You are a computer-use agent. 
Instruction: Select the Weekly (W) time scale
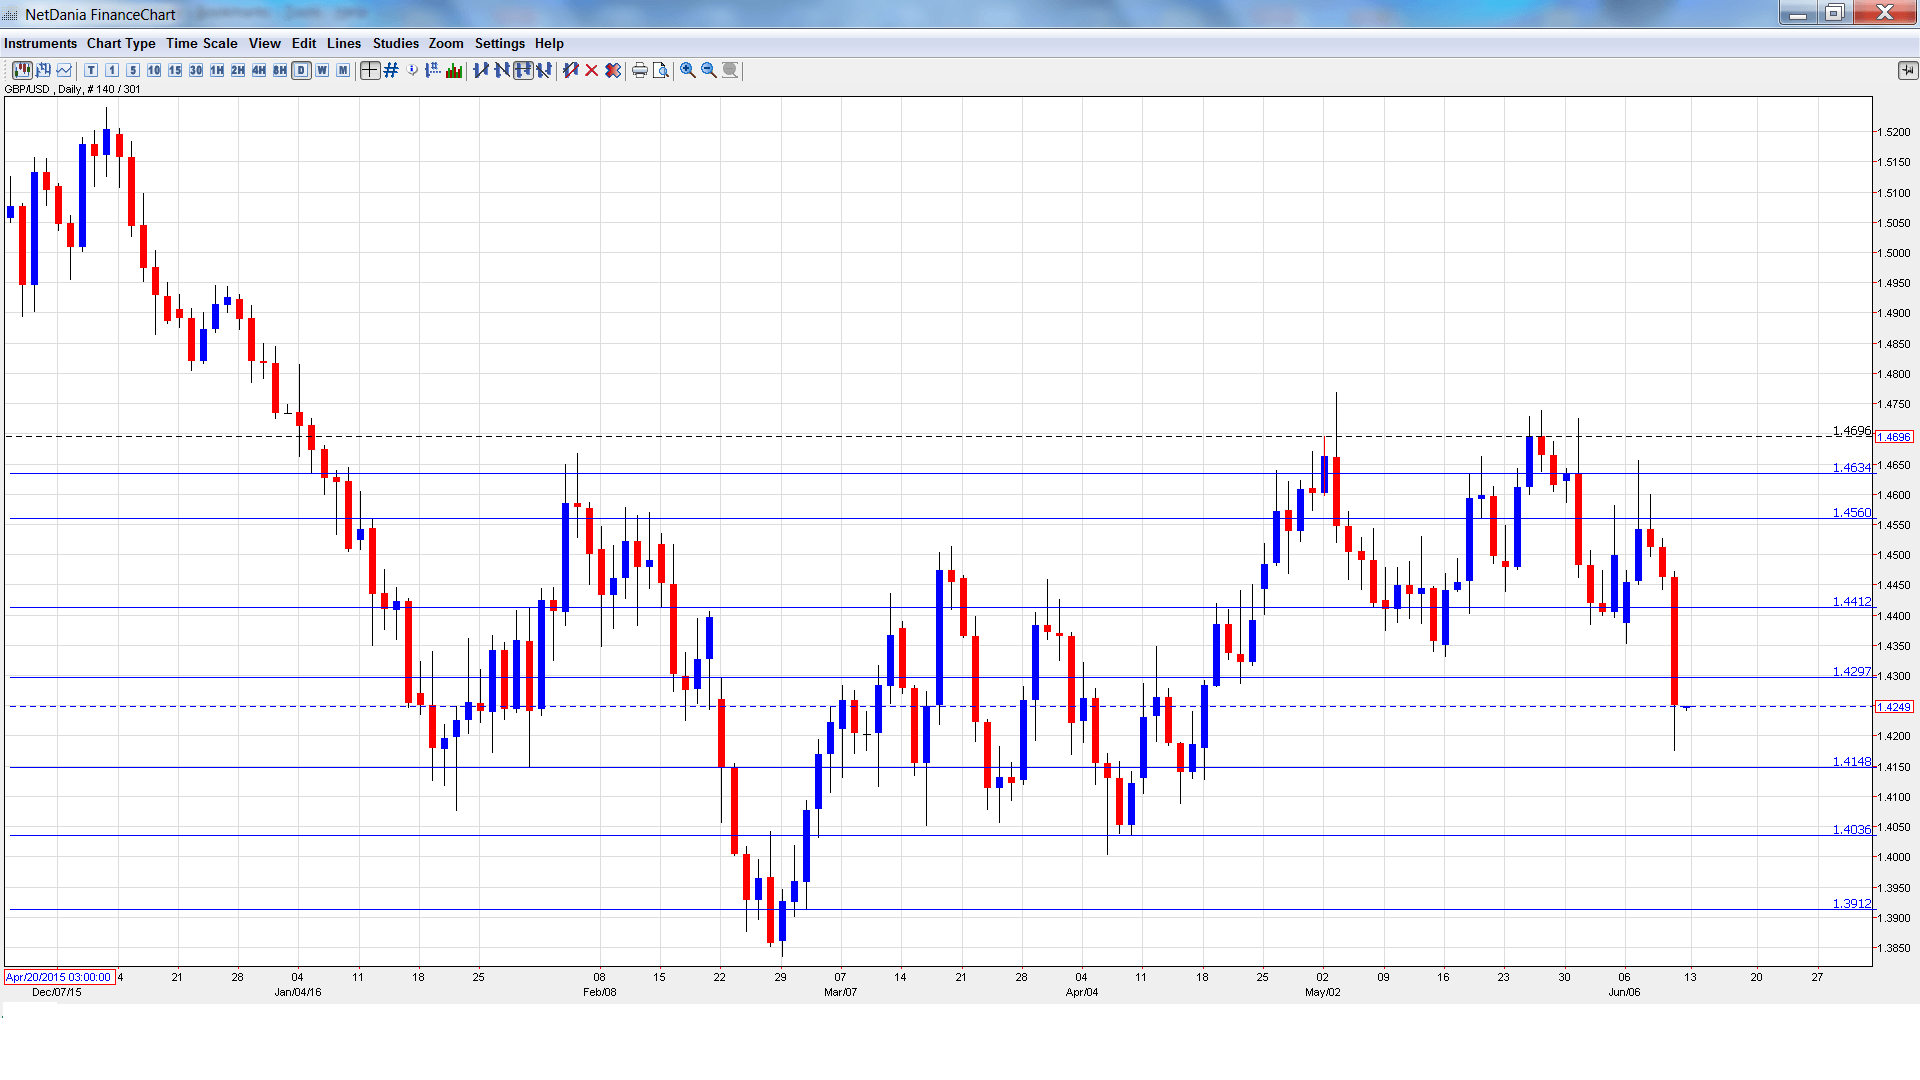pos(322,70)
